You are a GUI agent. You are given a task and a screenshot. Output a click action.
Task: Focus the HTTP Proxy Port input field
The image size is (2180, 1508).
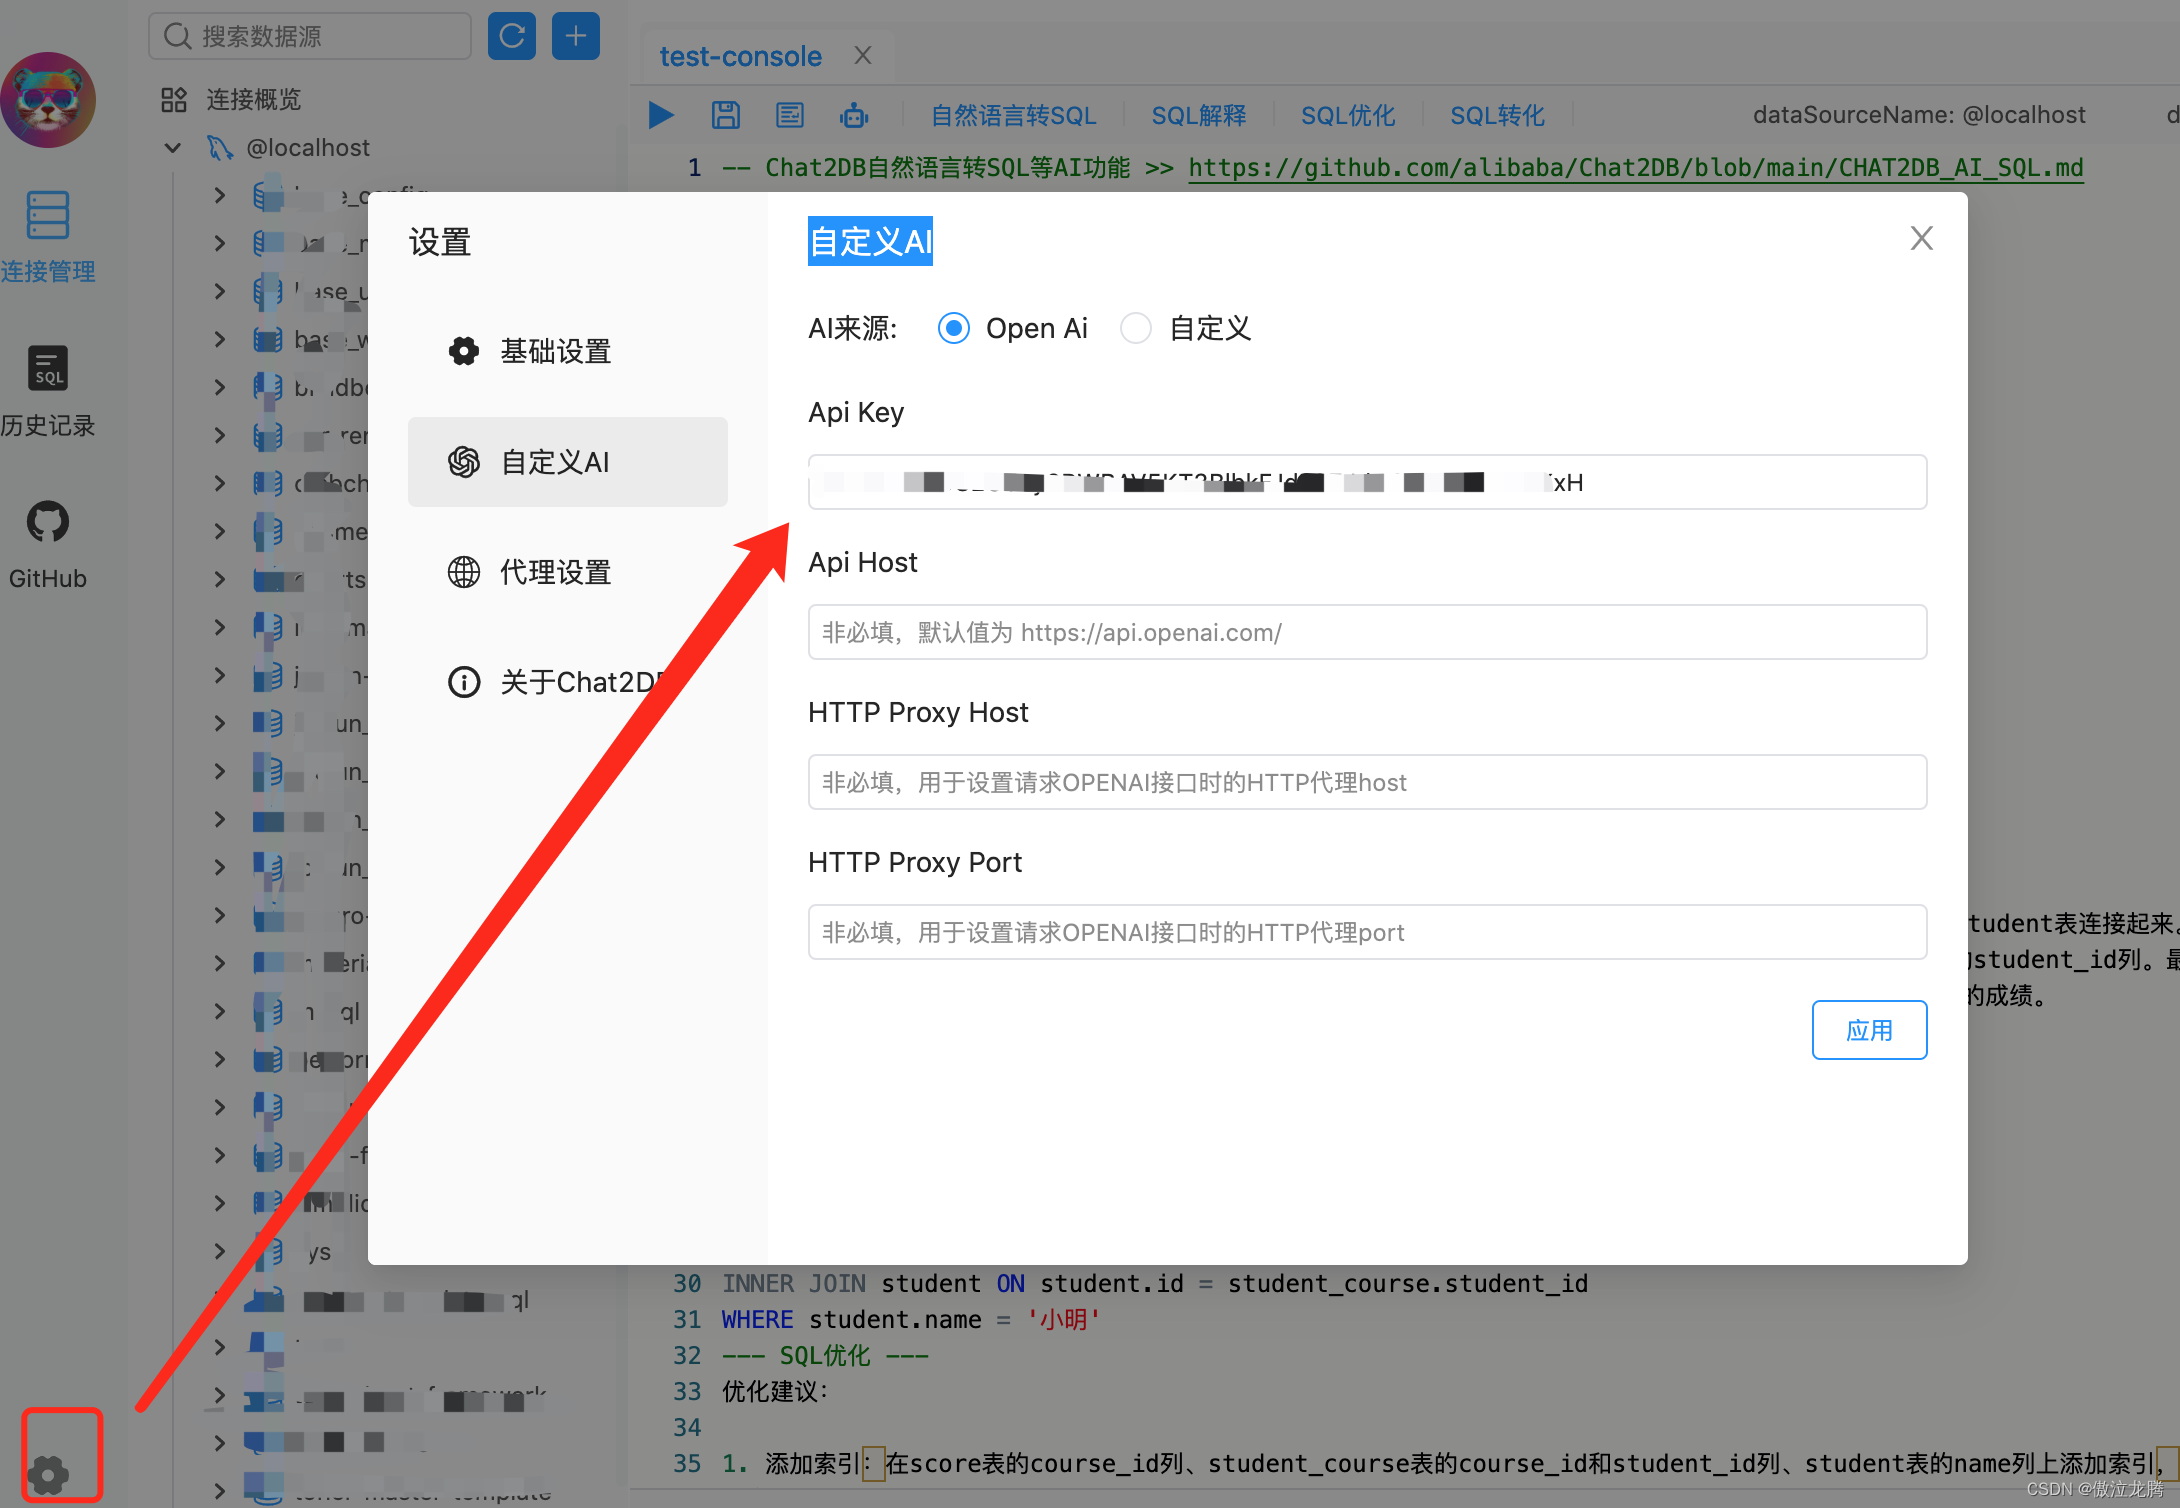1367,932
